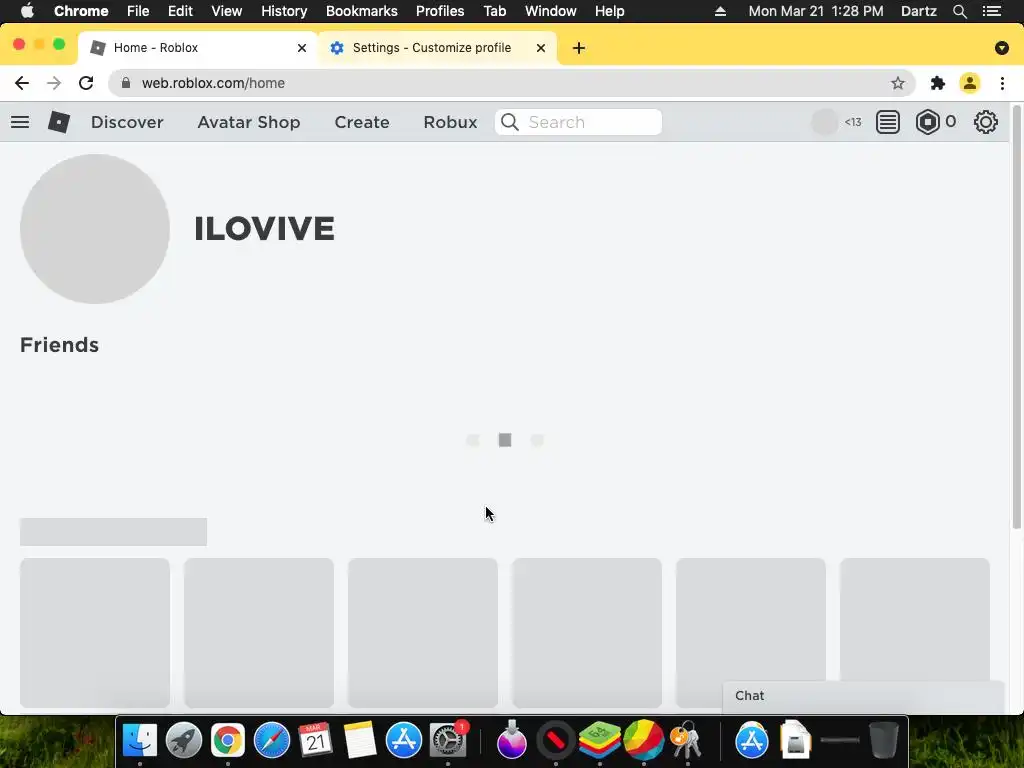Open the Robux page
Image resolution: width=1024 pixels, height=768 pixels.
click(451, 122)
